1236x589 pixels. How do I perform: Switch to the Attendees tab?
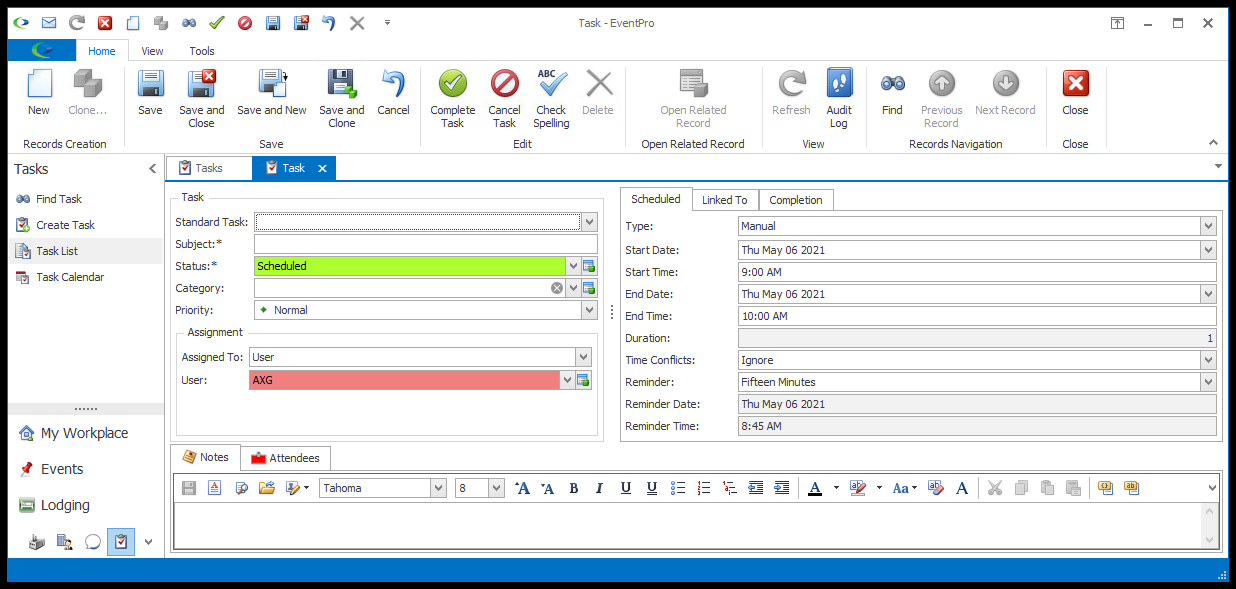point(285,458)
